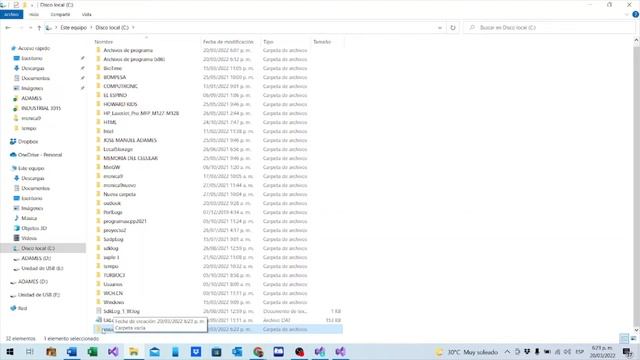640x360 pixels.
Task: Focus the 'Buscar en Disco local' search box
Action: (549, 28)
